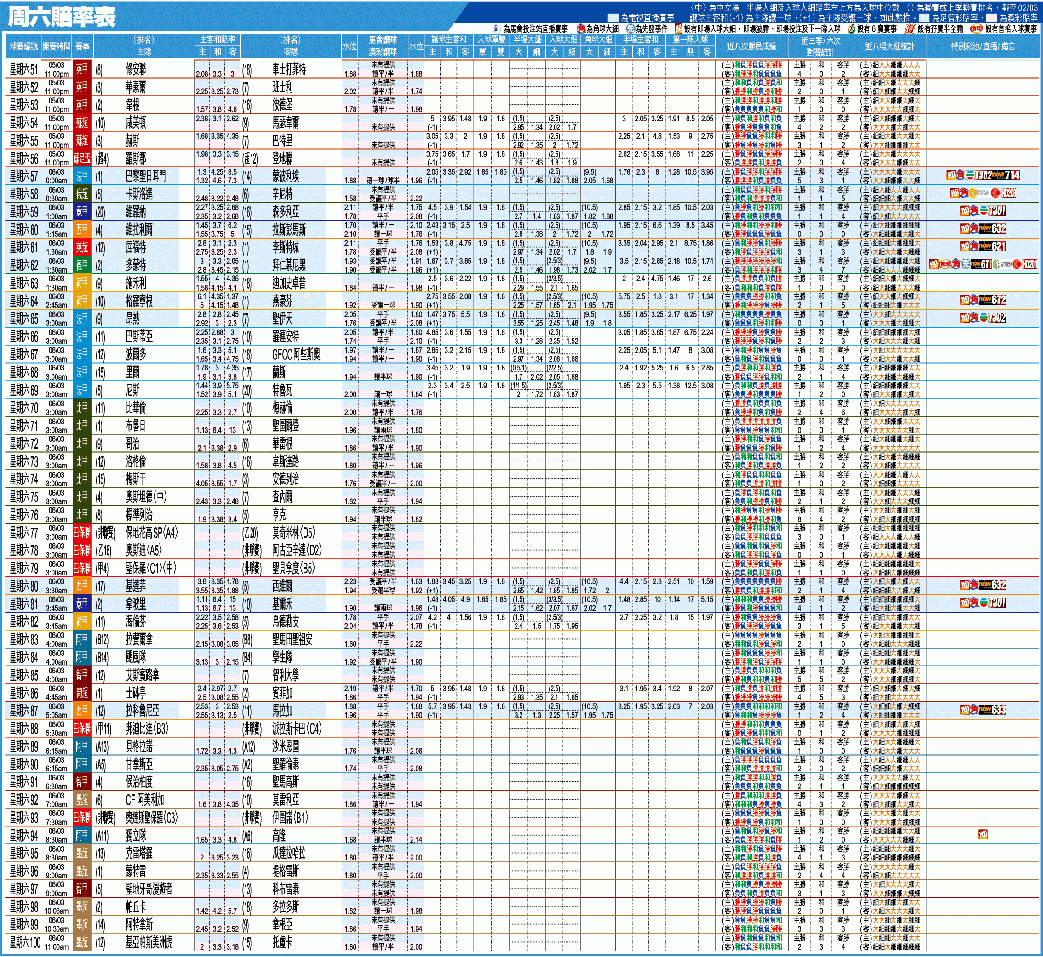This screenshot has width=1043, height=957.
Task: Click the match number cell 星期六 75
Action: (25, 497)
